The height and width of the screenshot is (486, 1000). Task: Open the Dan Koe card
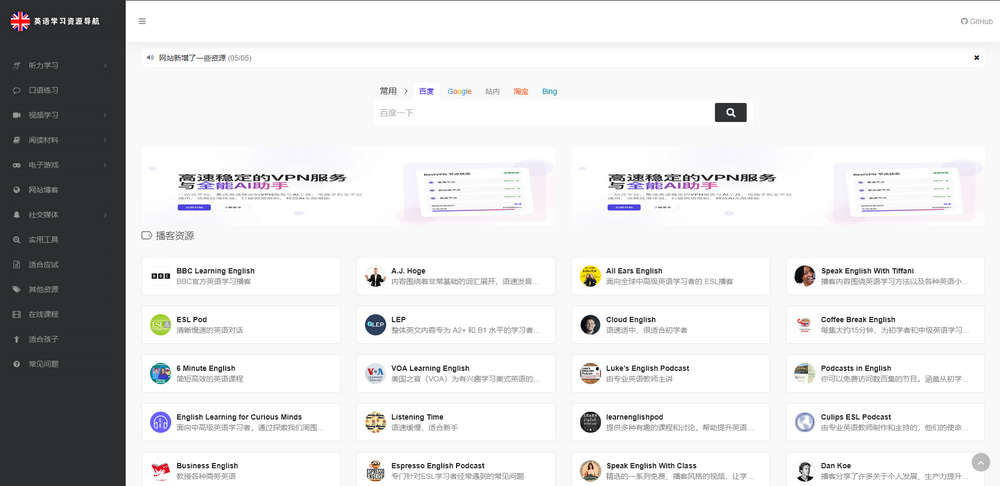click(x=885, y=470)
